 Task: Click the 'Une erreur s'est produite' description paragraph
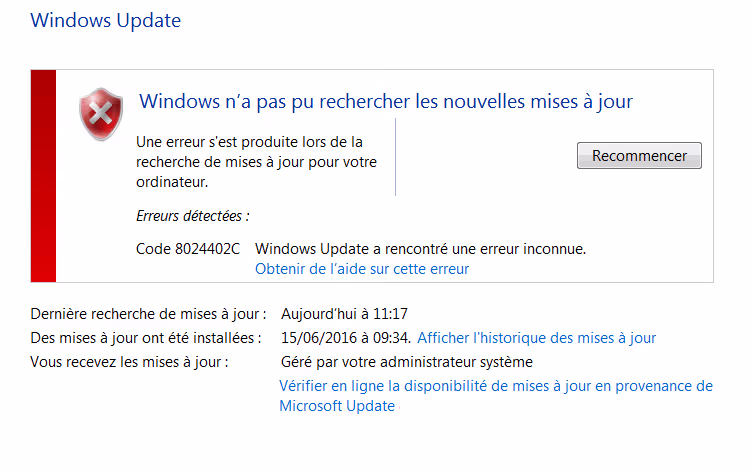click(256, 162)
